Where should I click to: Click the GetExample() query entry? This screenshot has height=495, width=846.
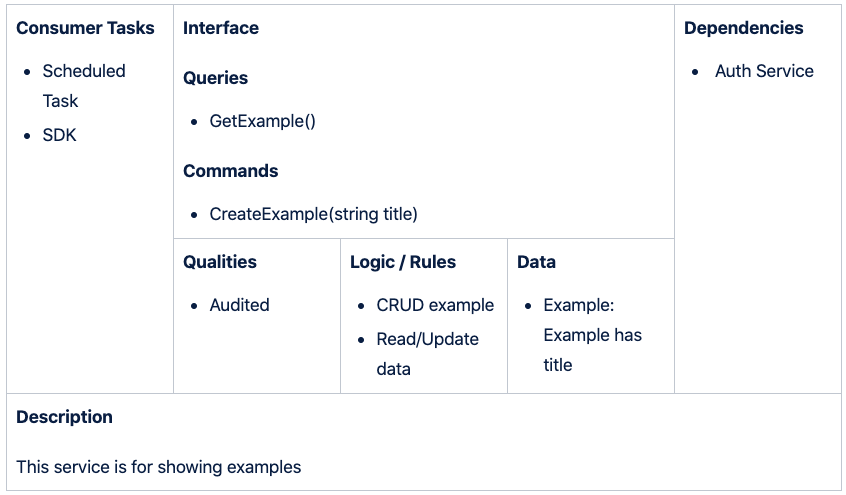point(262,121)
